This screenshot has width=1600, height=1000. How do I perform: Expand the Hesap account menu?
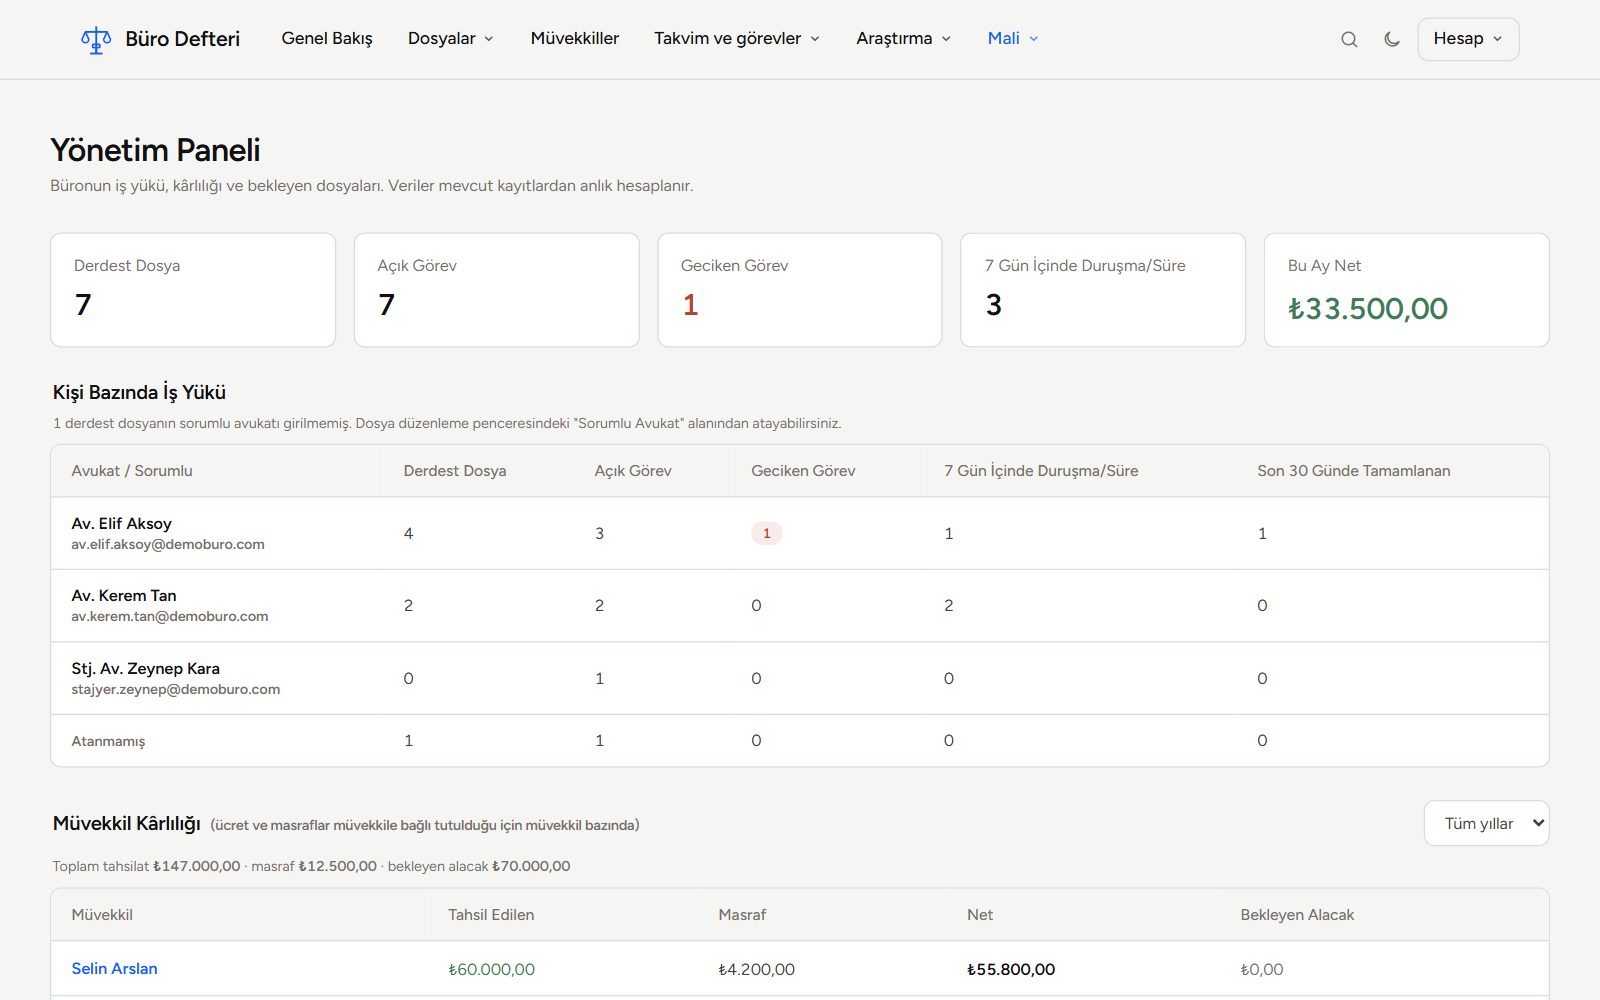(1468, 39)
